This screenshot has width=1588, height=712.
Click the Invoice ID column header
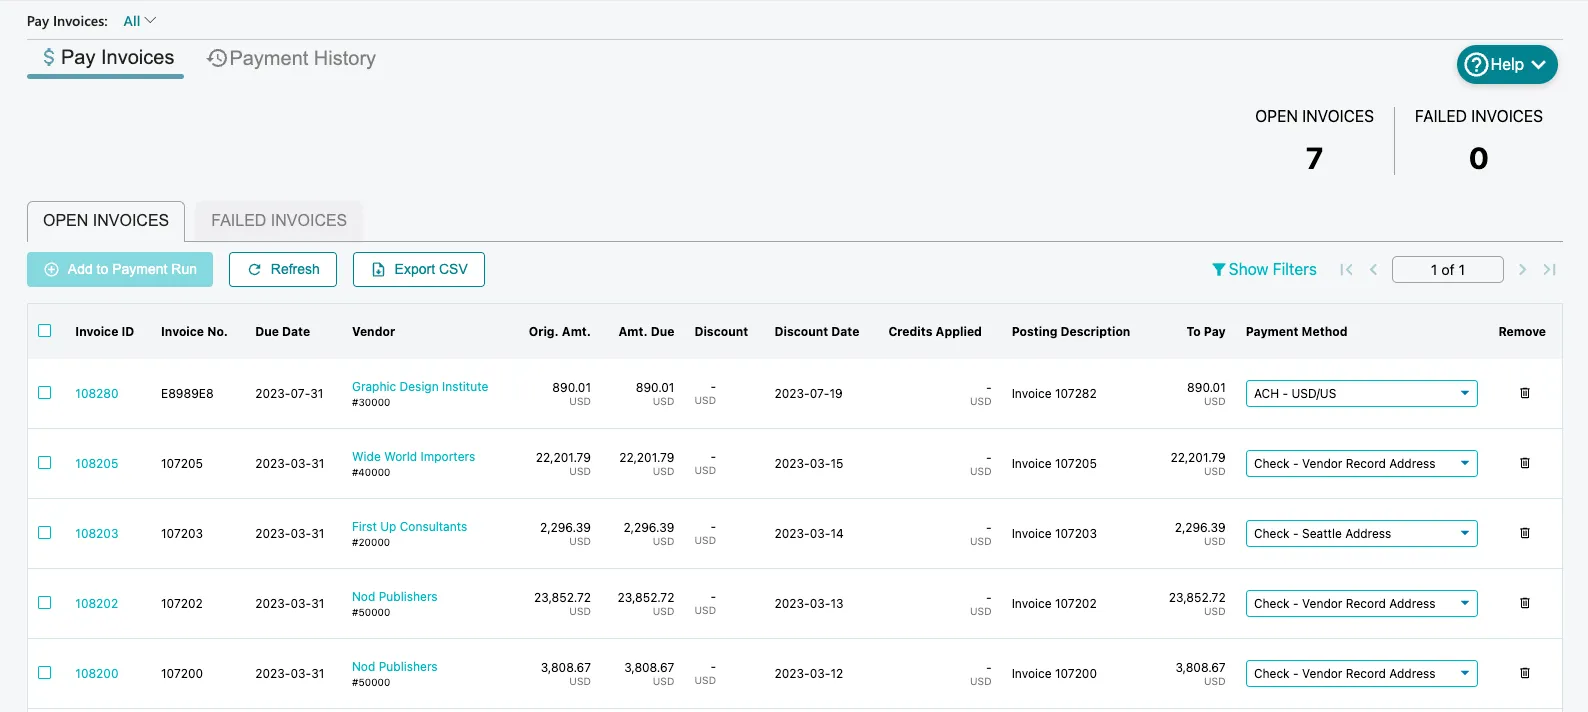(x=104, y=332)
